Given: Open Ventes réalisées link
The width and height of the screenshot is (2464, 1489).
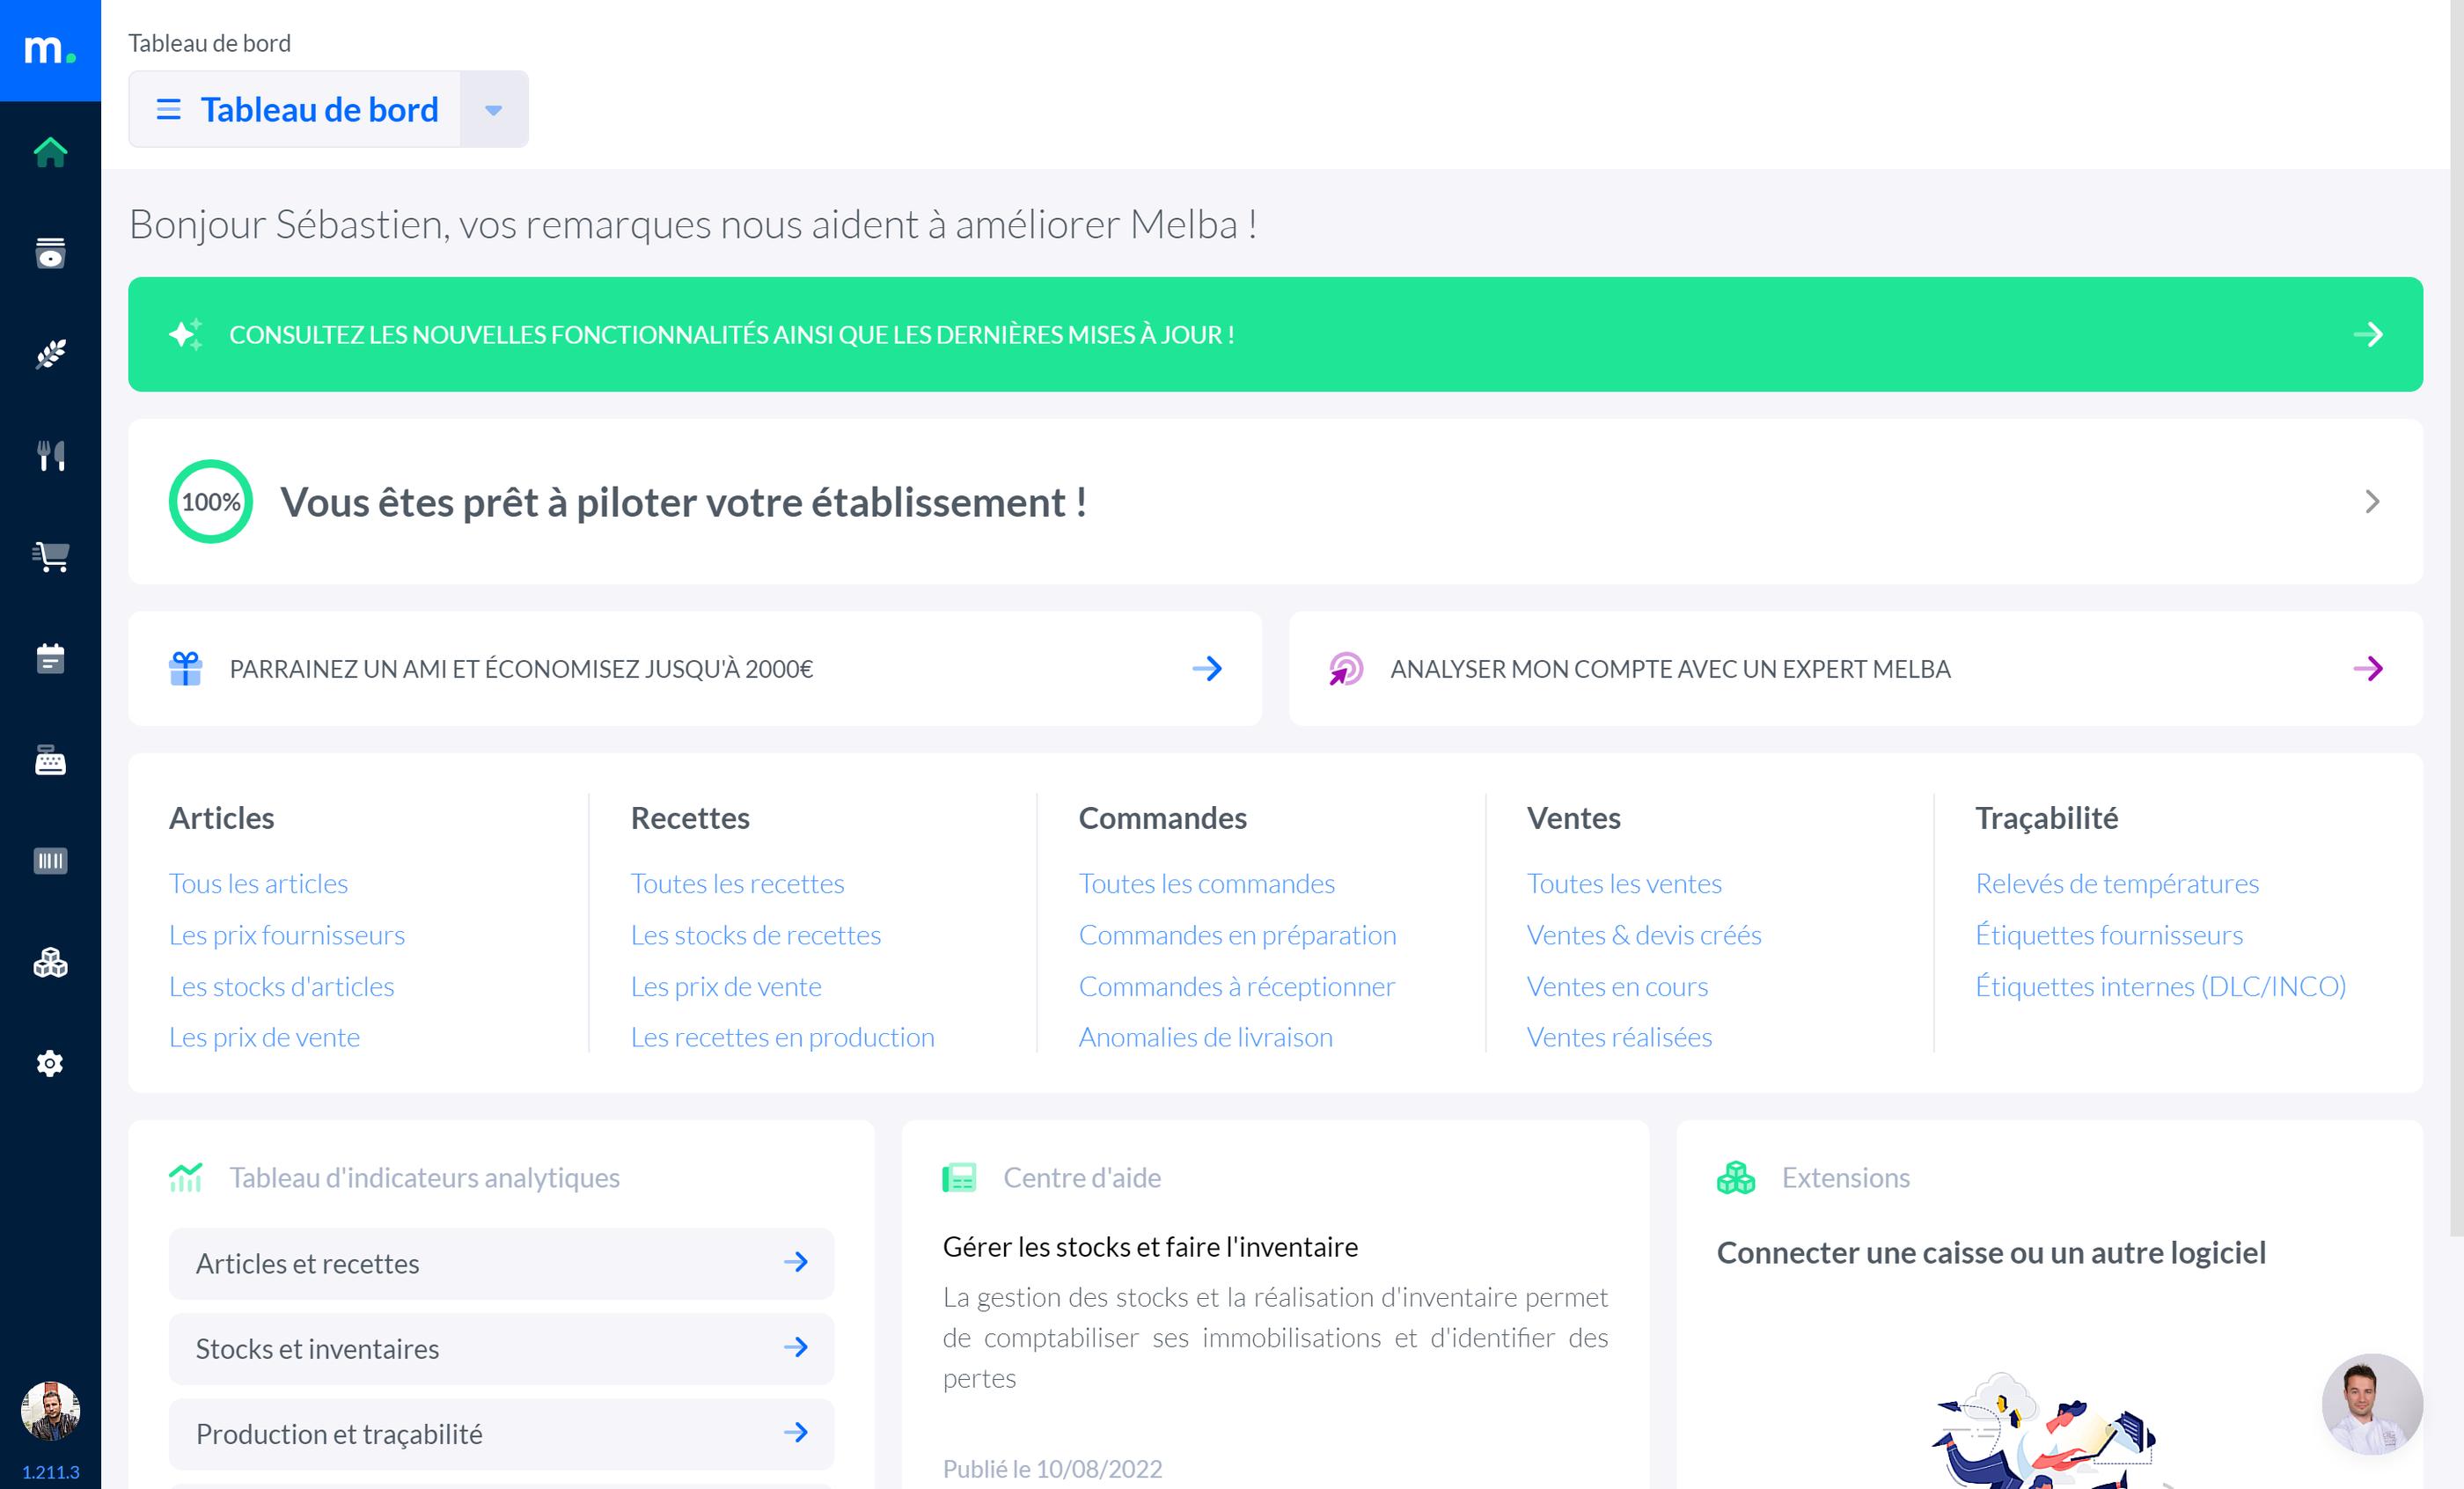Looking at the screenshot, I should (1619, 1037).
